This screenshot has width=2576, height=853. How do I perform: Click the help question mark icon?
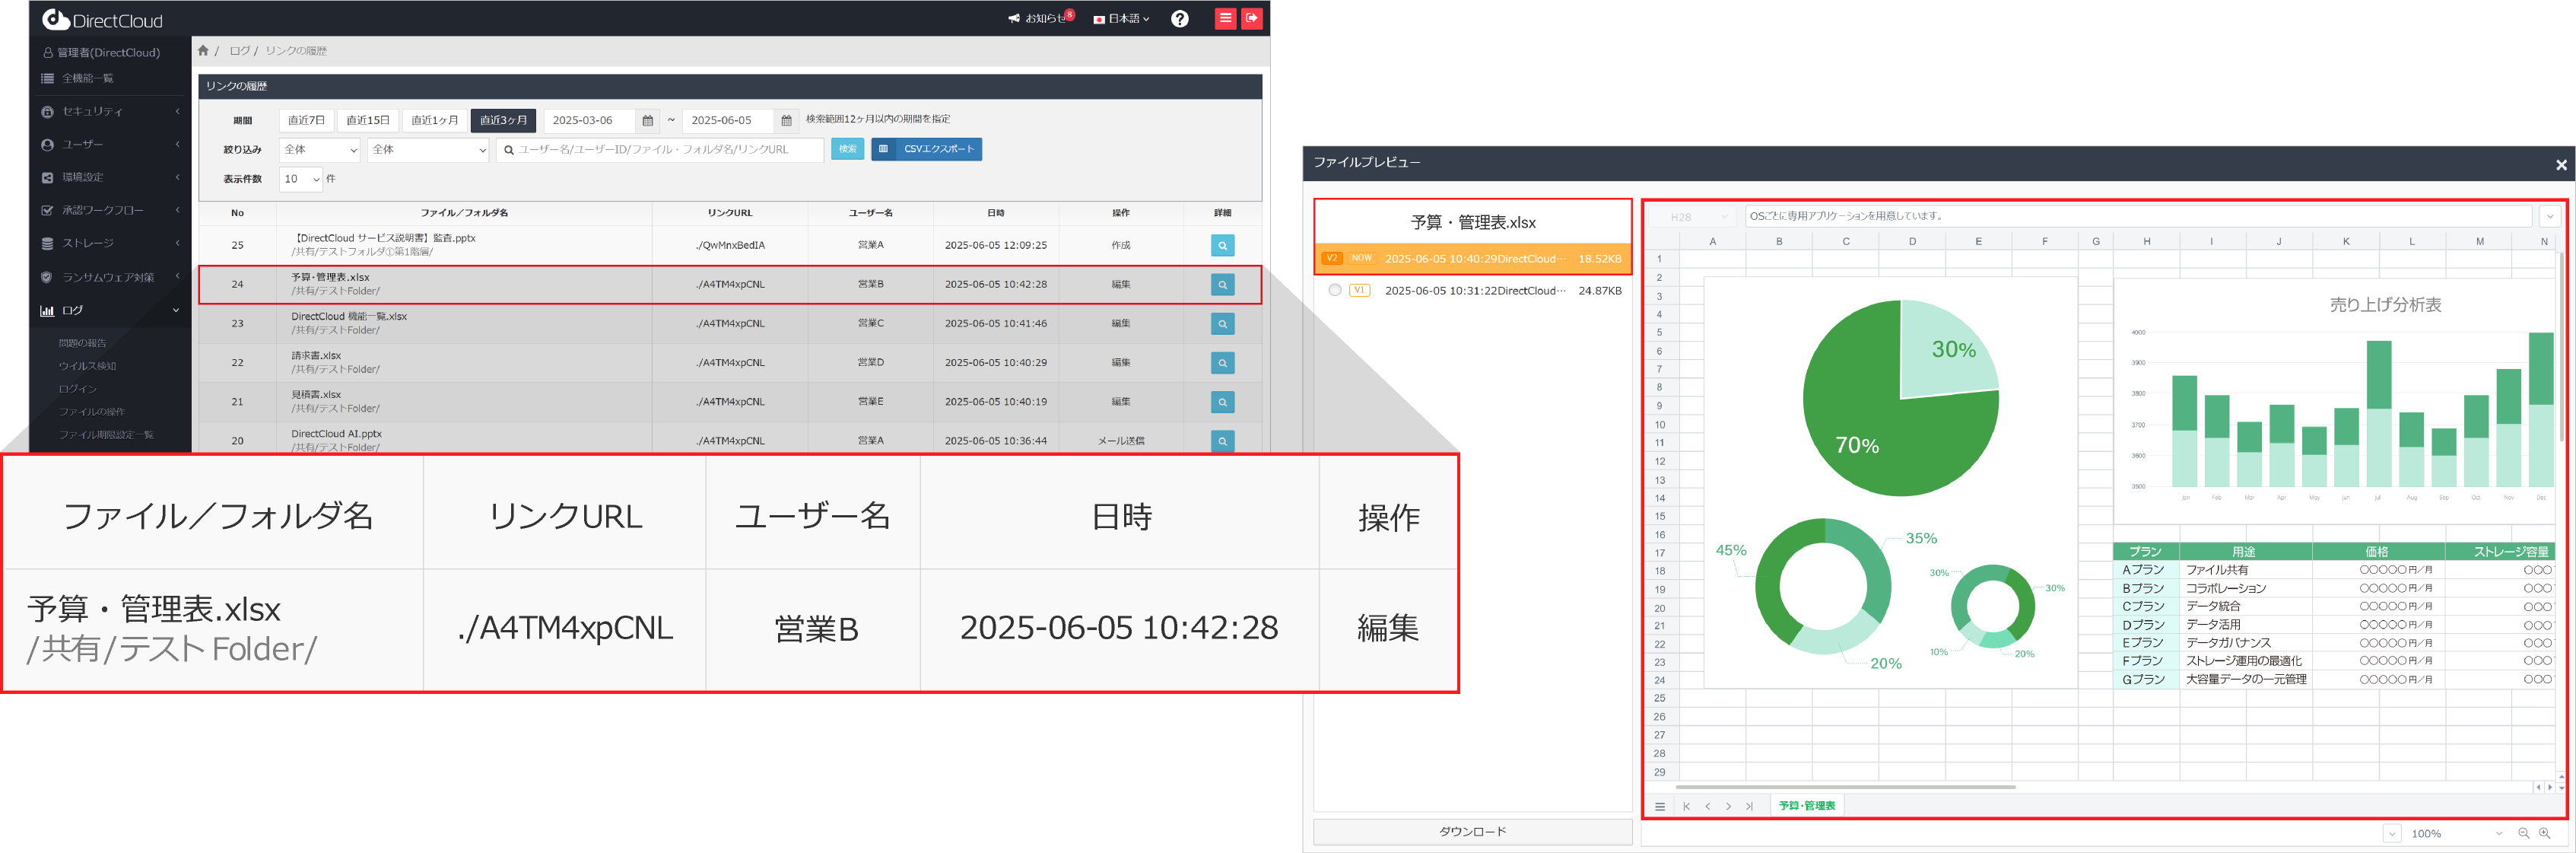click(x=1180, y=19)
